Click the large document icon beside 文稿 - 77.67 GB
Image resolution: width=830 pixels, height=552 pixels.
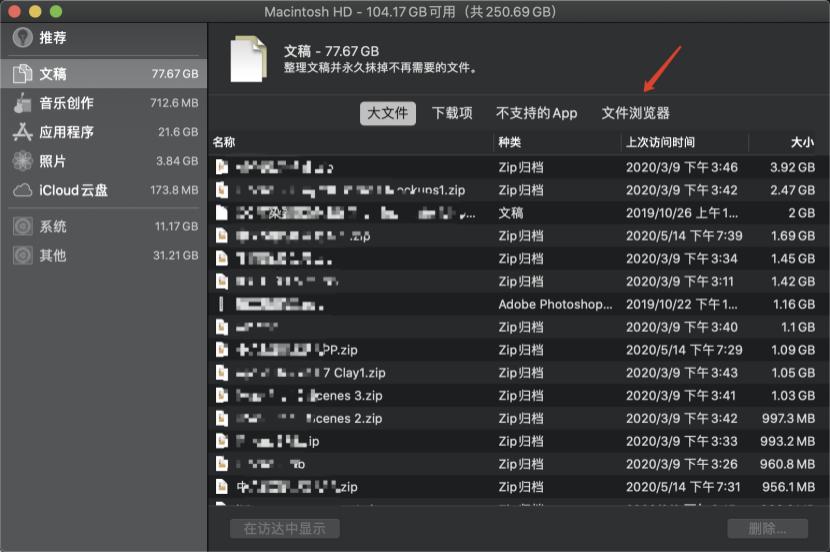248,59
